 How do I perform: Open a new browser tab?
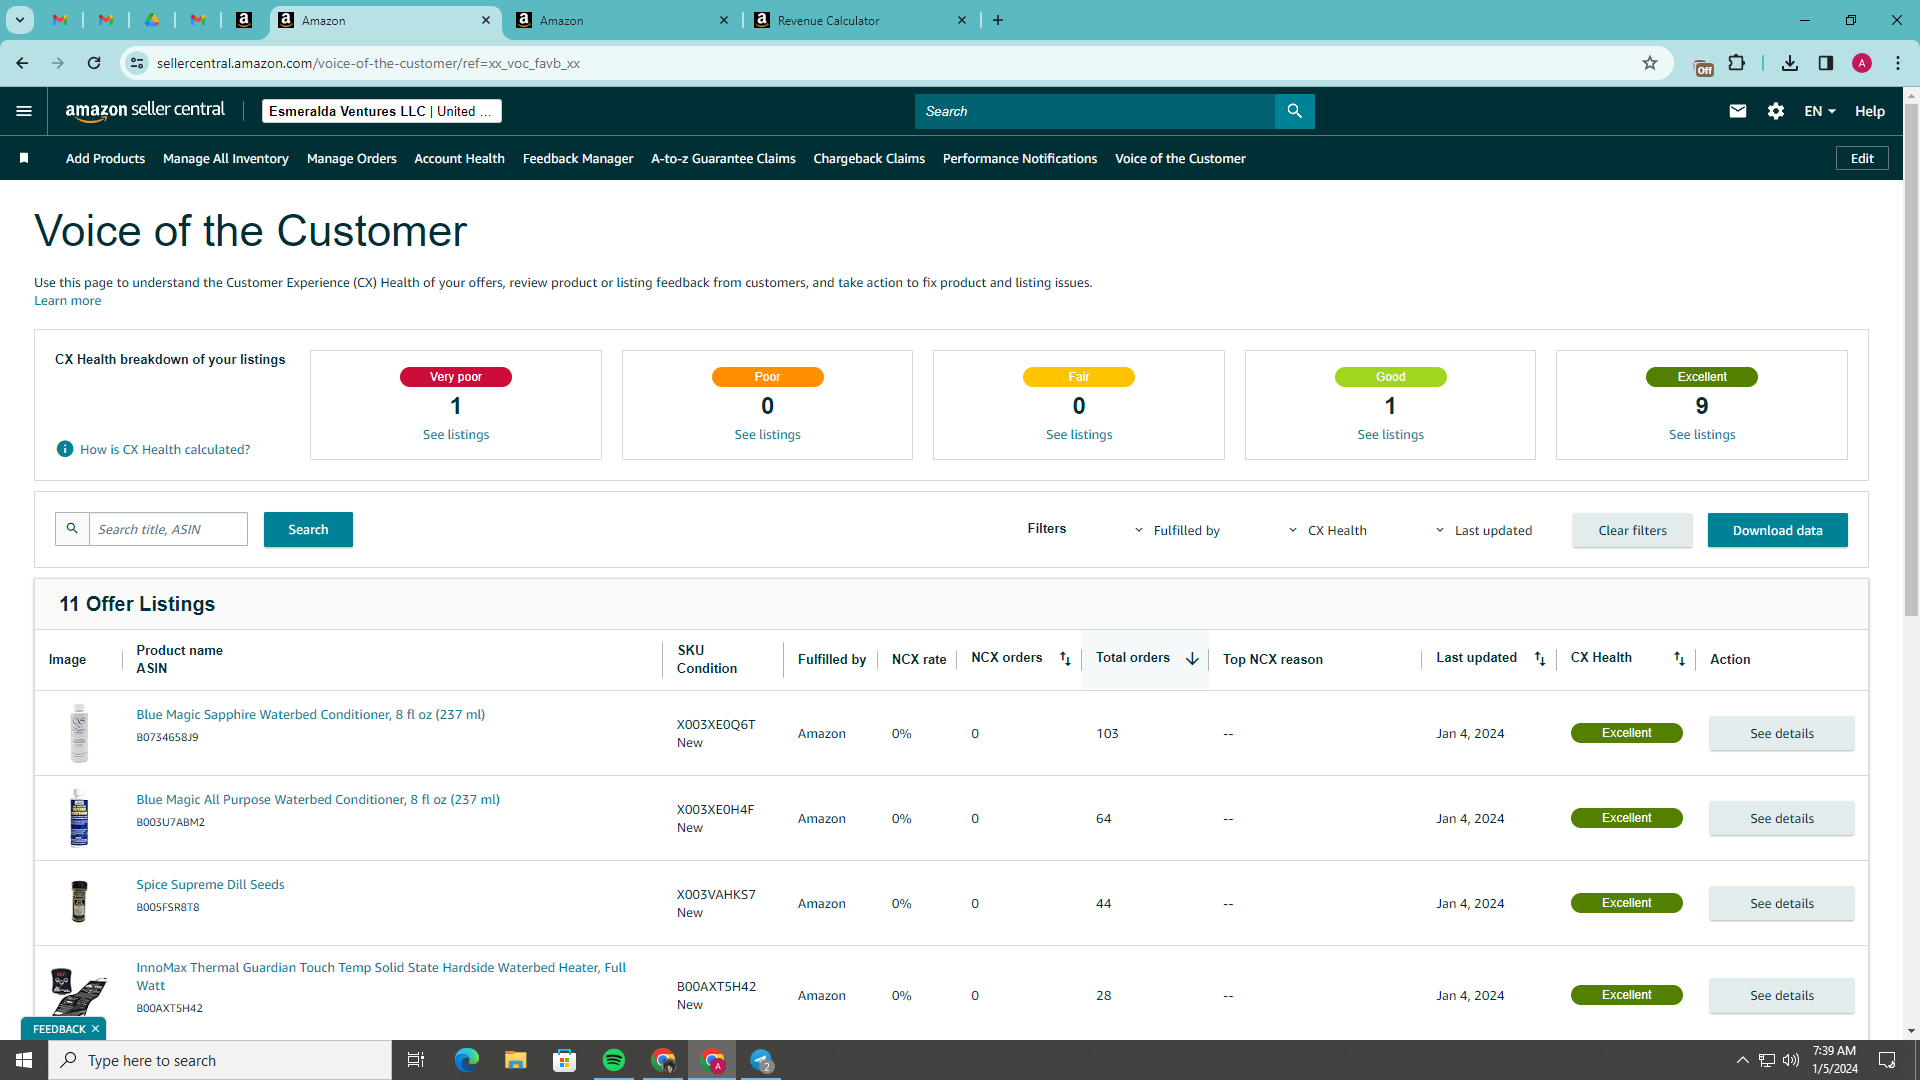tap(998, 20)
